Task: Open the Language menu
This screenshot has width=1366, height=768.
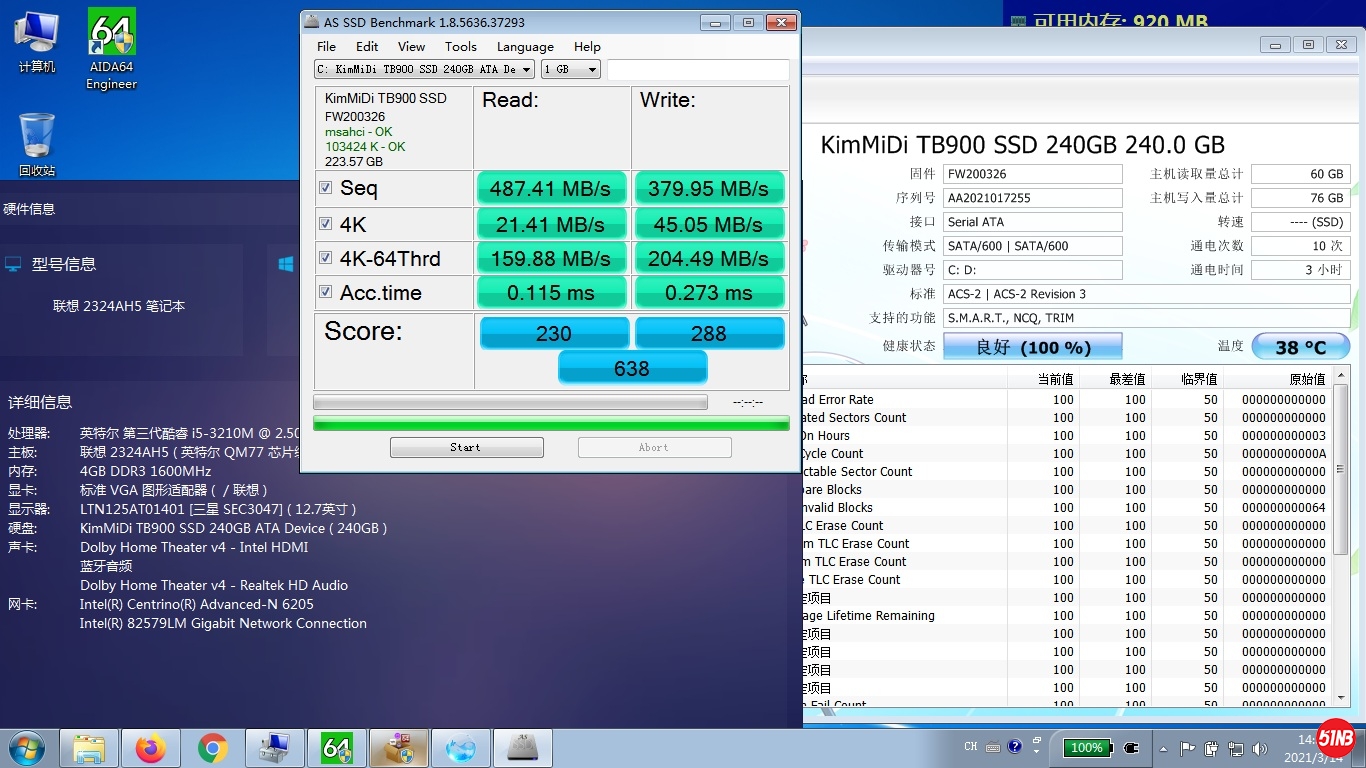Action: [x=525, y=46]
